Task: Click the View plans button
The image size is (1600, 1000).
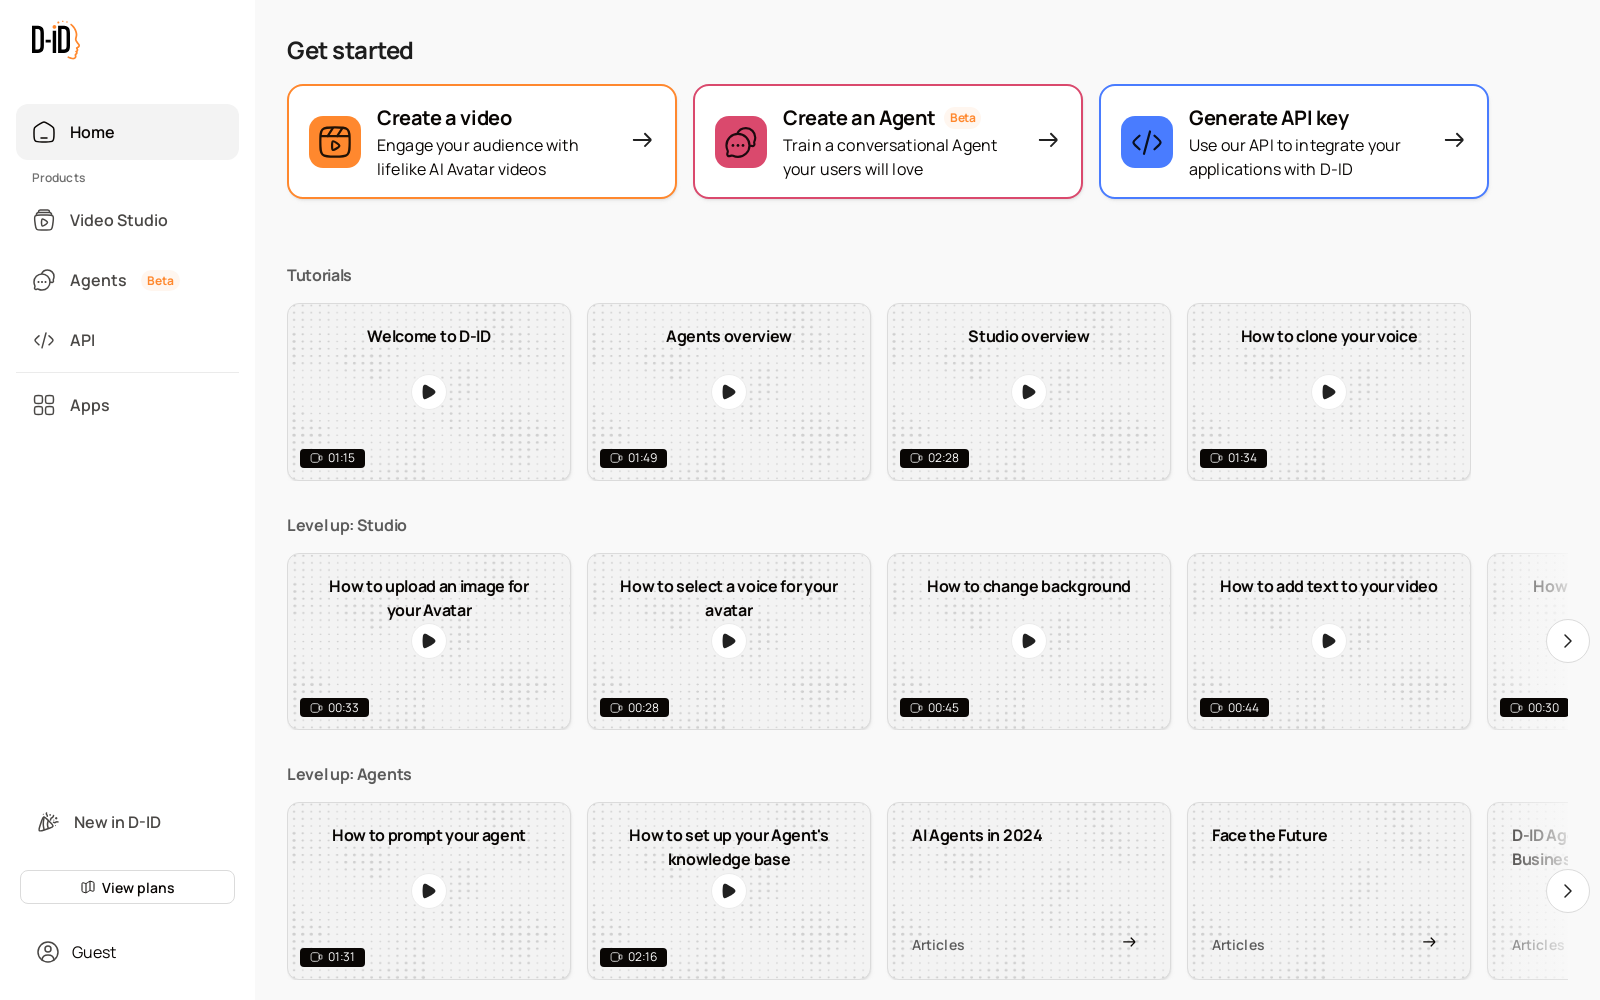Action: coord(127,887)
